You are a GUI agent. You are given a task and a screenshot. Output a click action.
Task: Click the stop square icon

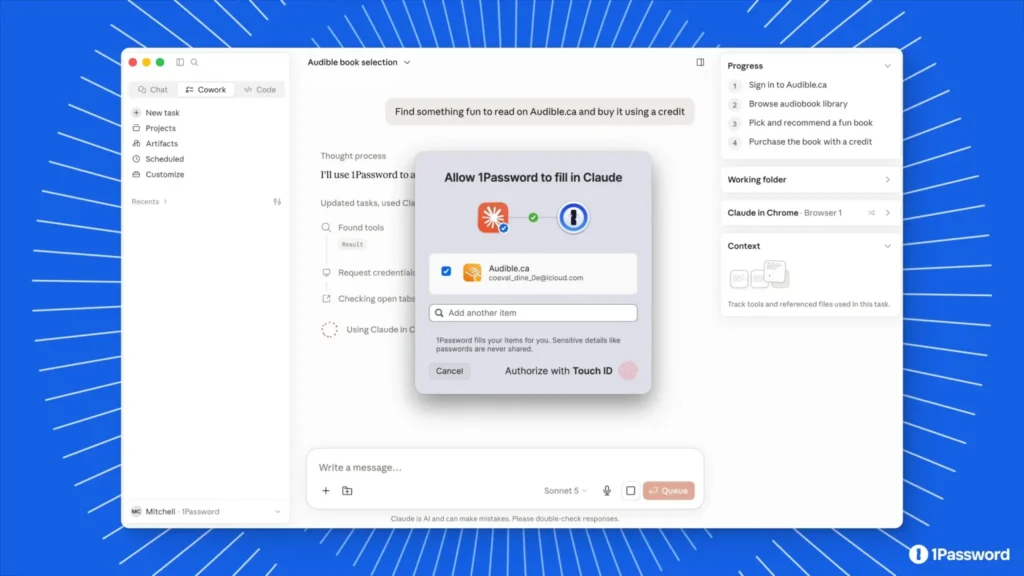(630, 490)
